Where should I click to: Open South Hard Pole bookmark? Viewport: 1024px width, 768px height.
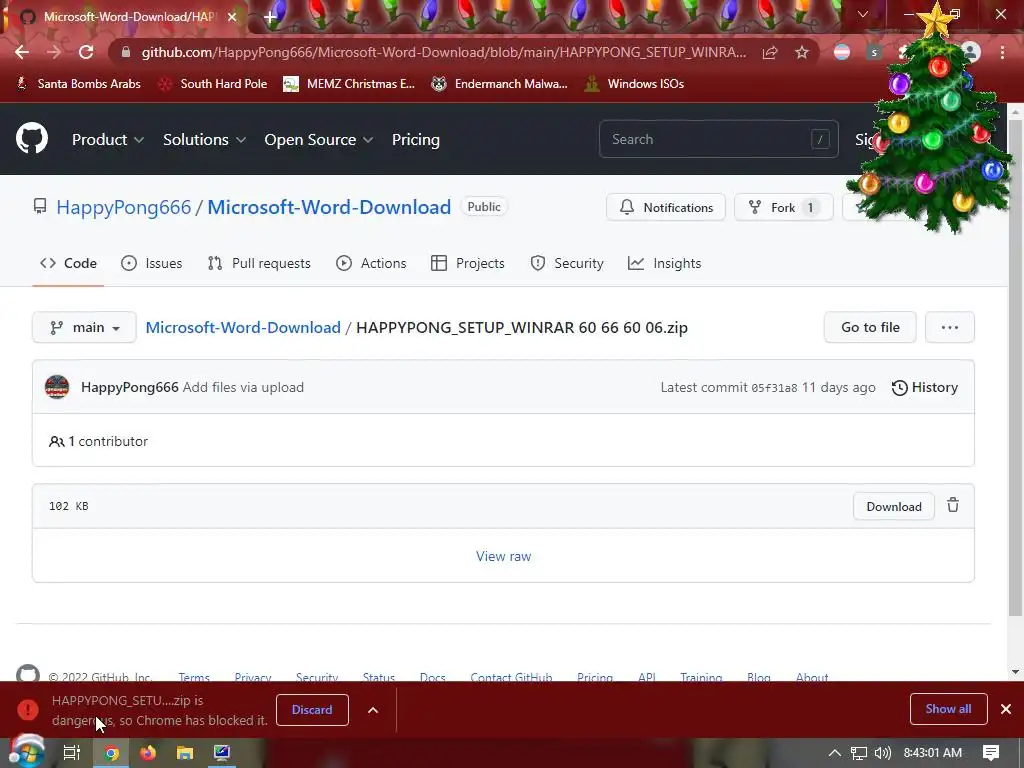pos(213,84)
